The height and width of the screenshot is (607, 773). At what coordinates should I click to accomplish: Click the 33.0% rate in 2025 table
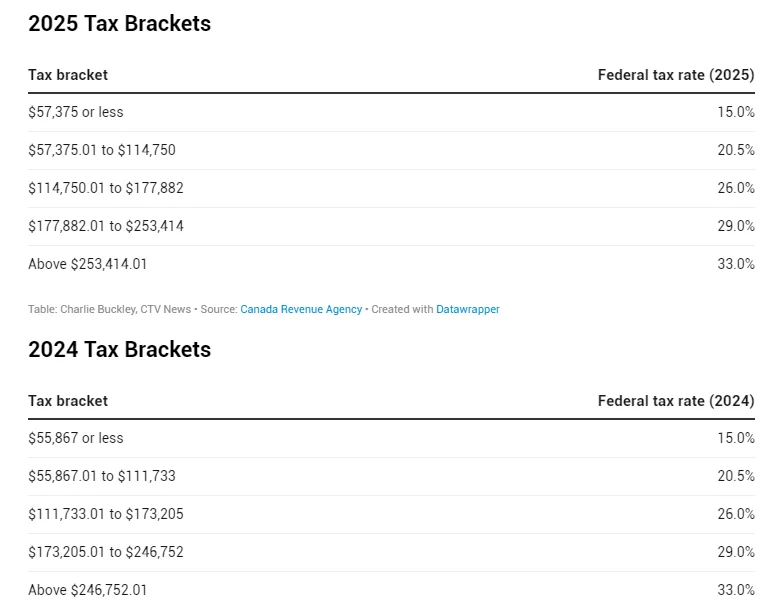(735, 265)
